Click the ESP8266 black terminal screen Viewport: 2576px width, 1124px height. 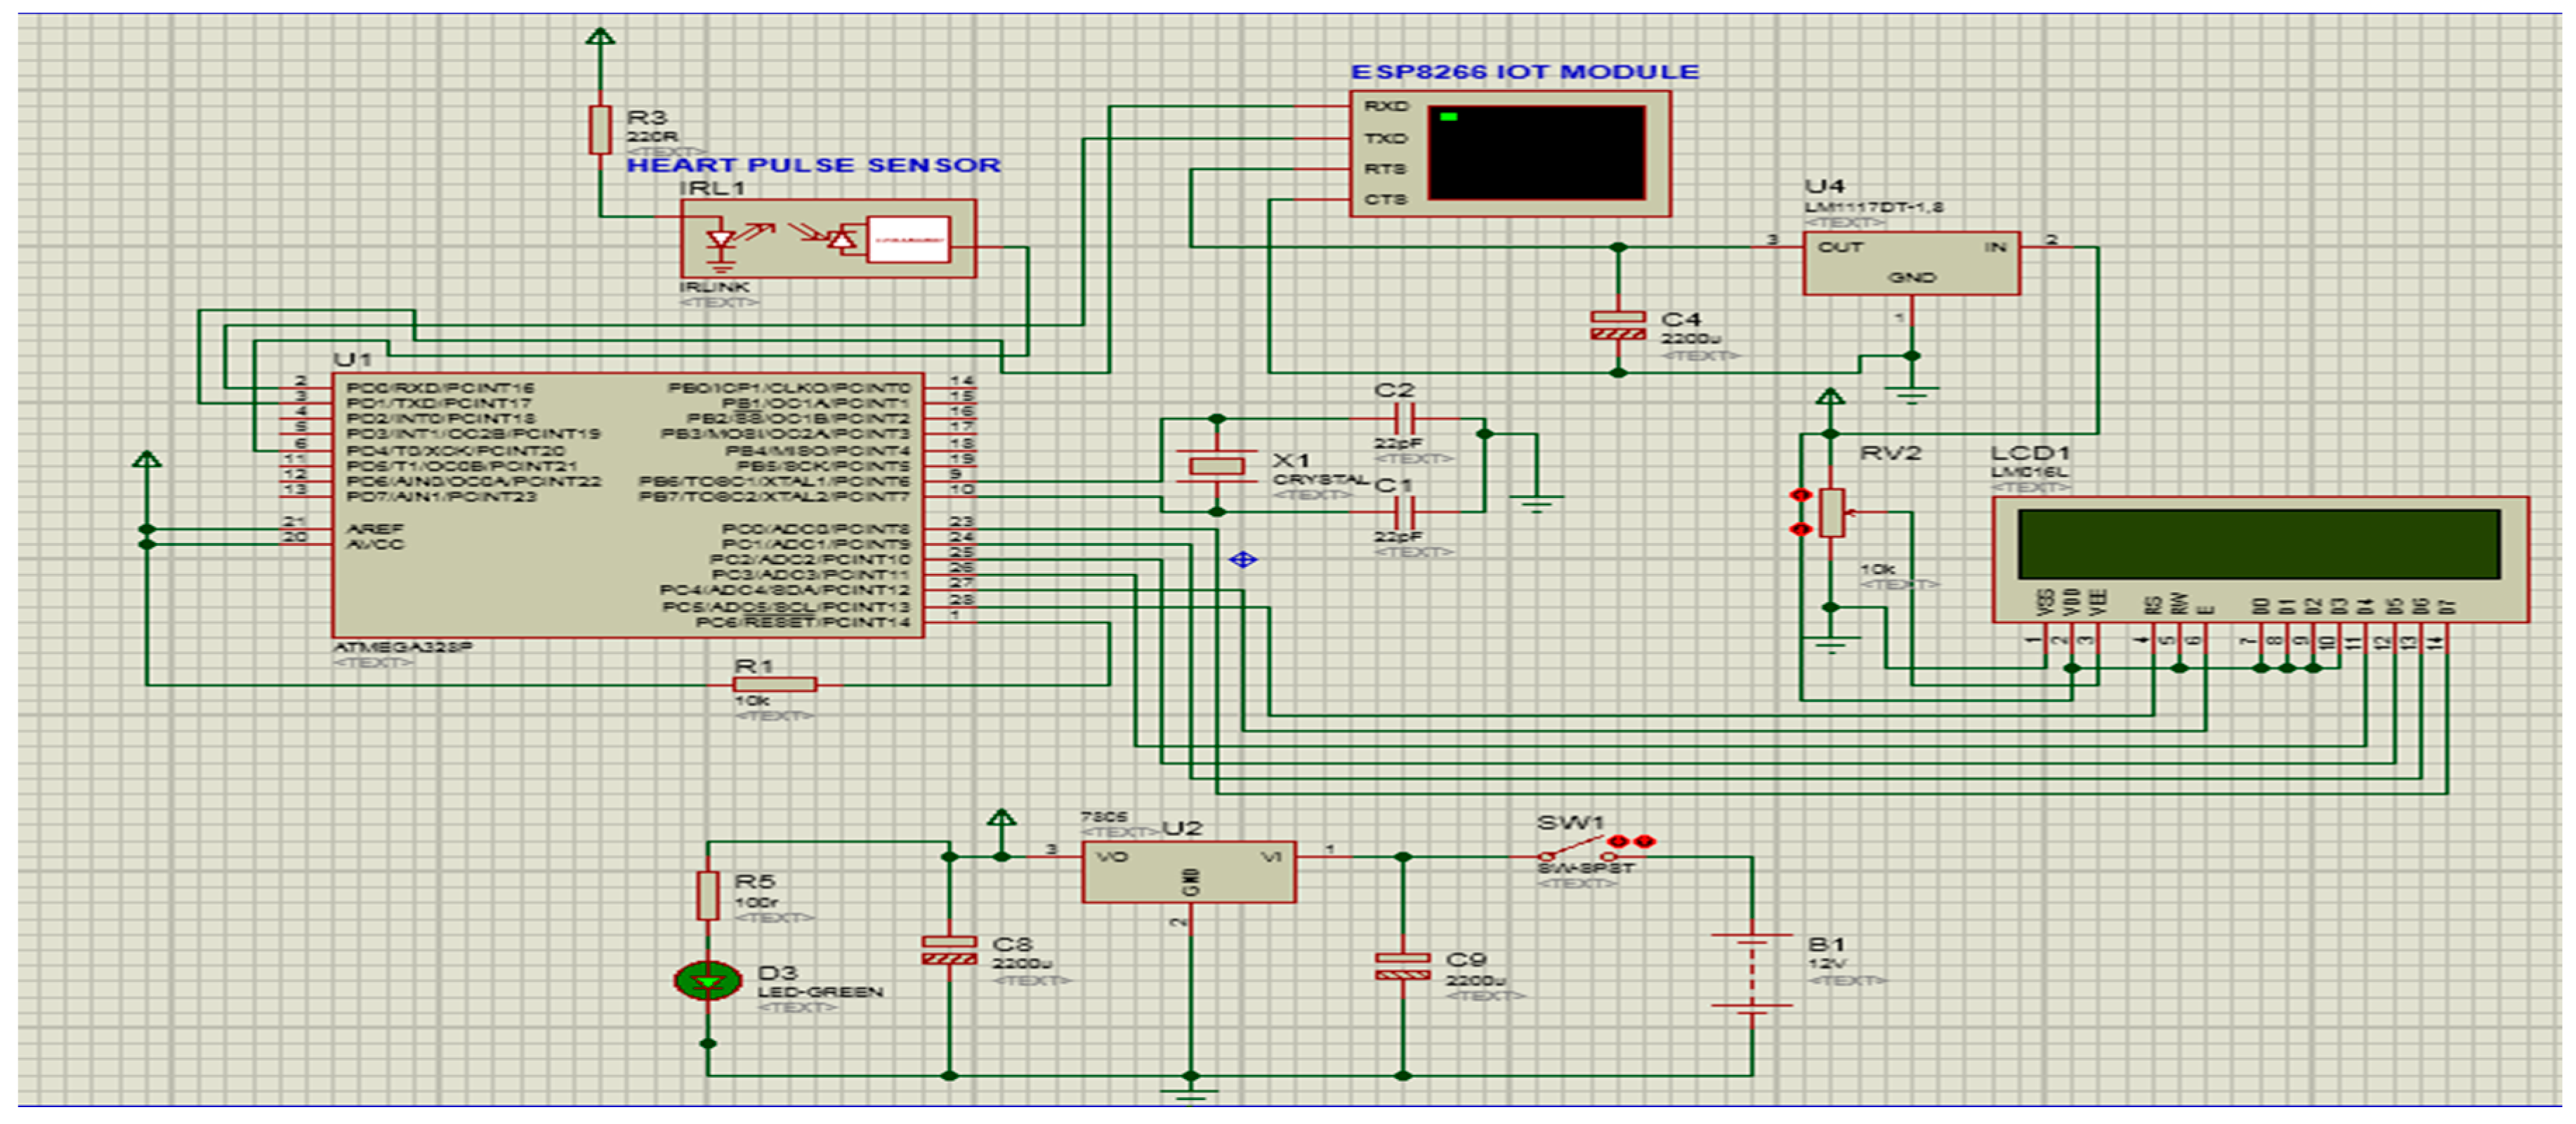click(x=1536, y=152)
